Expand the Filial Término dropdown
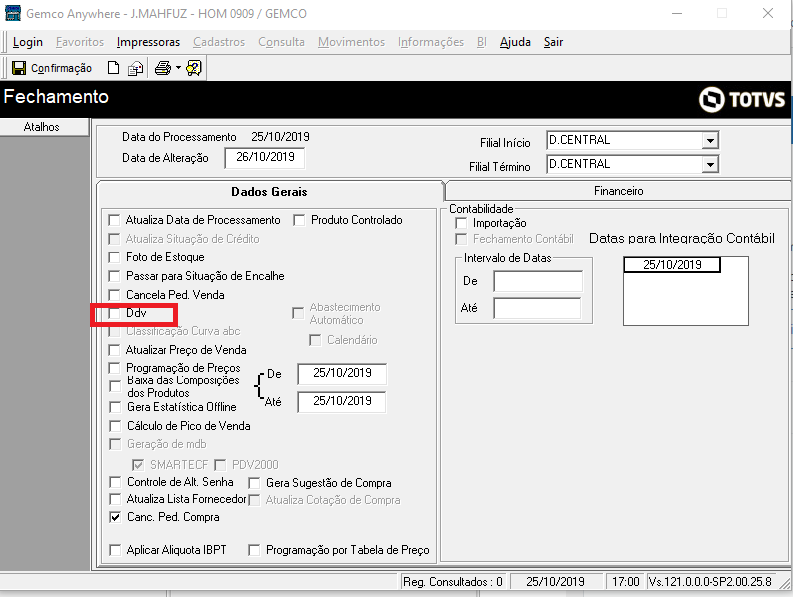This screenshot has width=793, height=597. coord(710,164)
